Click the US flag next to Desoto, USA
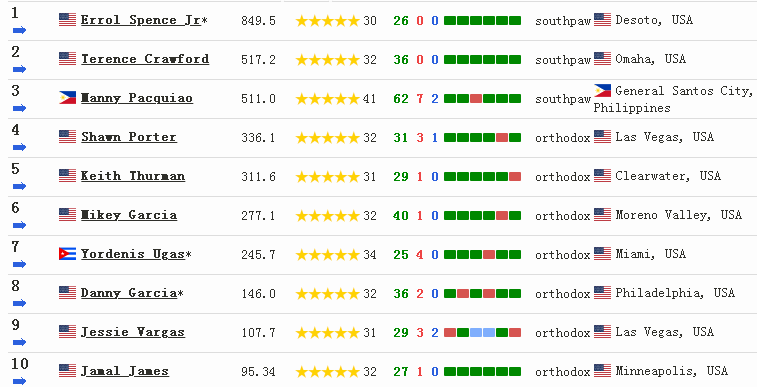Screen dimensions: 757x387 [x=603, y=20]
